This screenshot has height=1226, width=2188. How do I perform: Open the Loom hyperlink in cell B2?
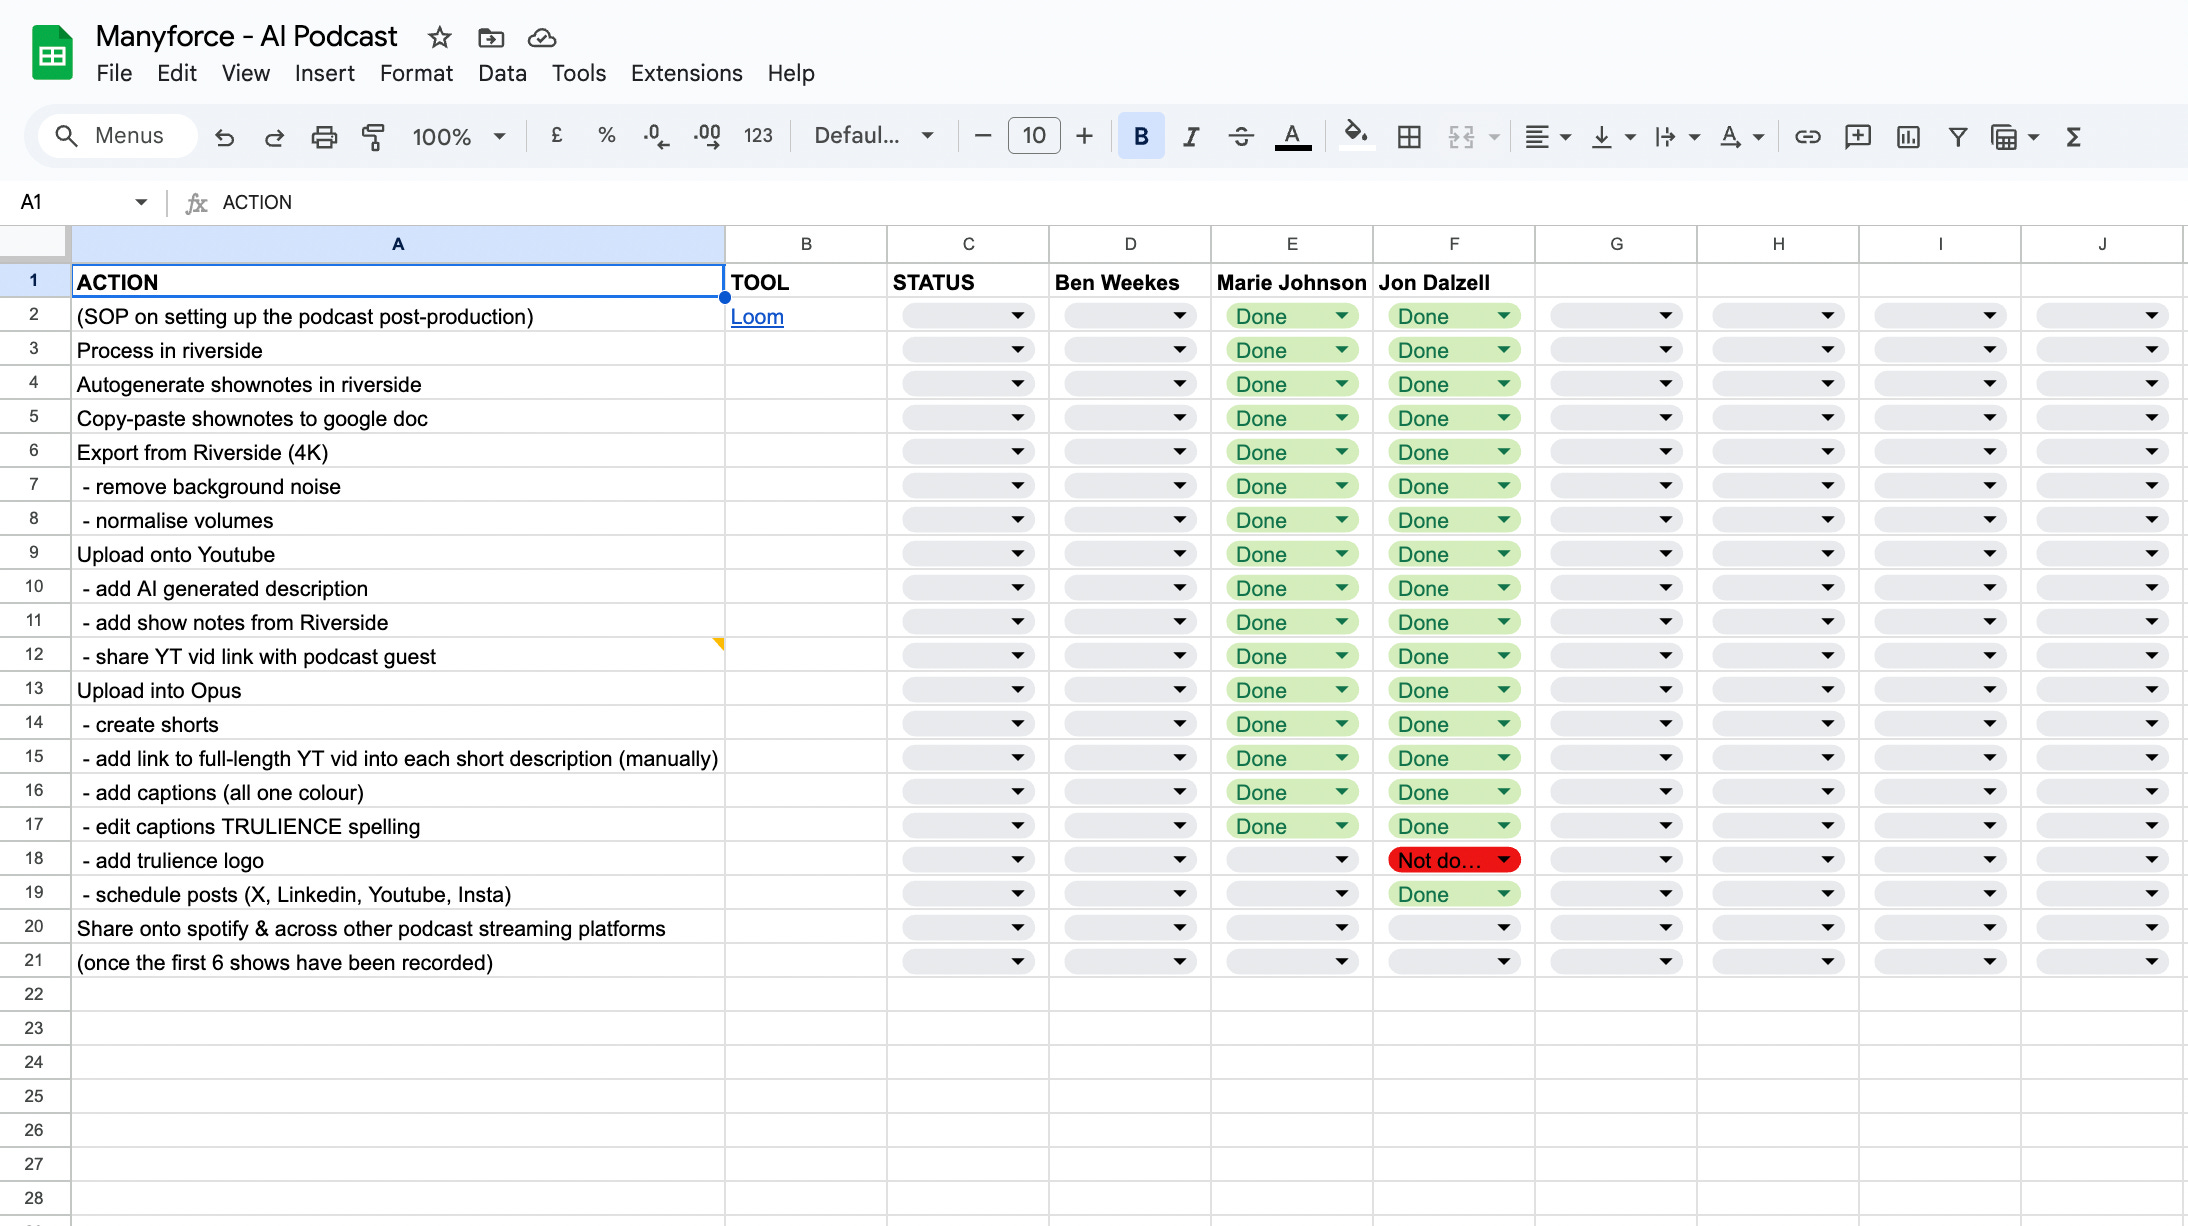(757, 317)
